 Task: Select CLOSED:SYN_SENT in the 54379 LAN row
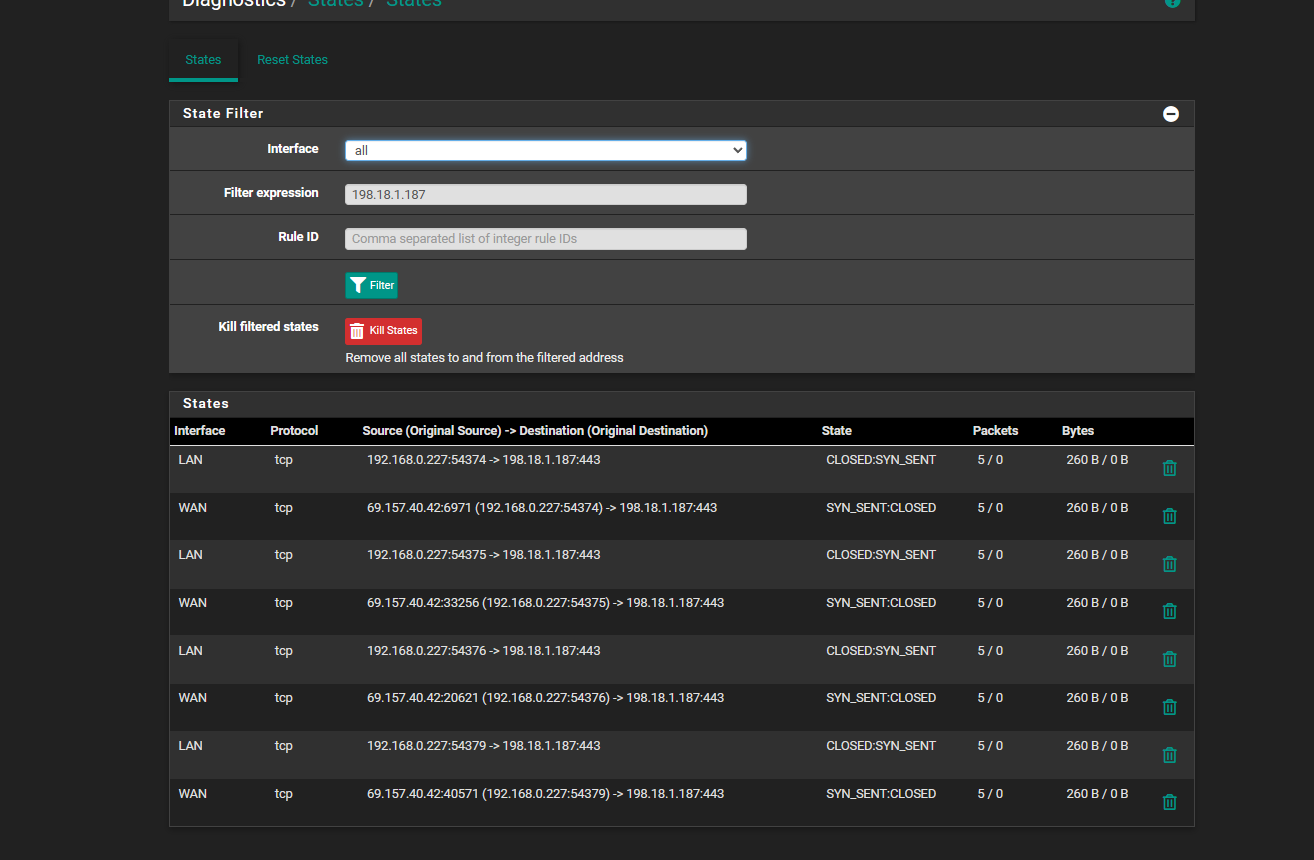click(881, 746)
